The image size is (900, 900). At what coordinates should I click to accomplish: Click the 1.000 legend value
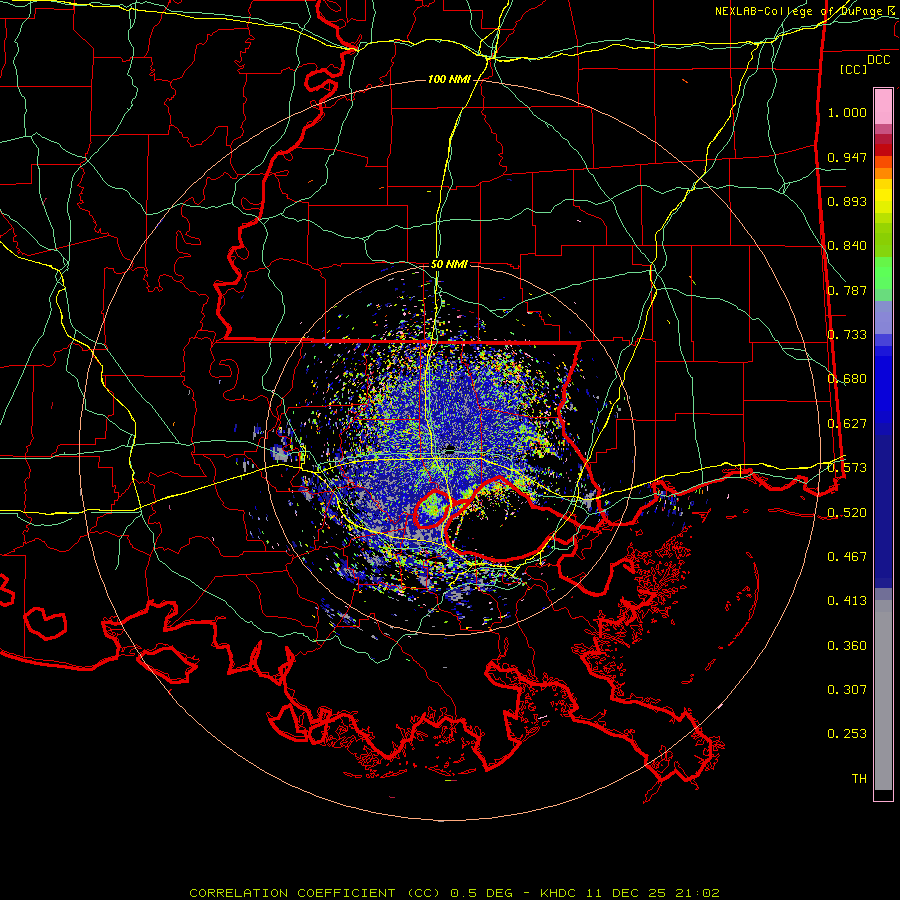pyautogui.click(x=847, y=112)
